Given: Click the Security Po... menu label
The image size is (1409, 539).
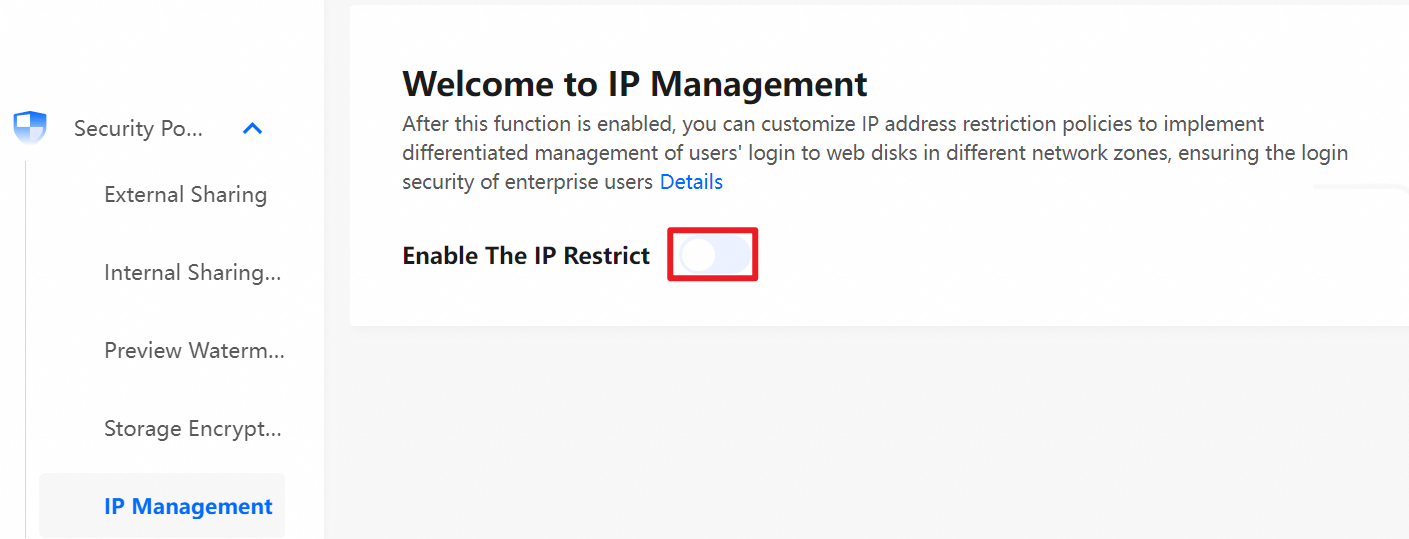Looking at the screenshot, I should (x=138, y=128).
